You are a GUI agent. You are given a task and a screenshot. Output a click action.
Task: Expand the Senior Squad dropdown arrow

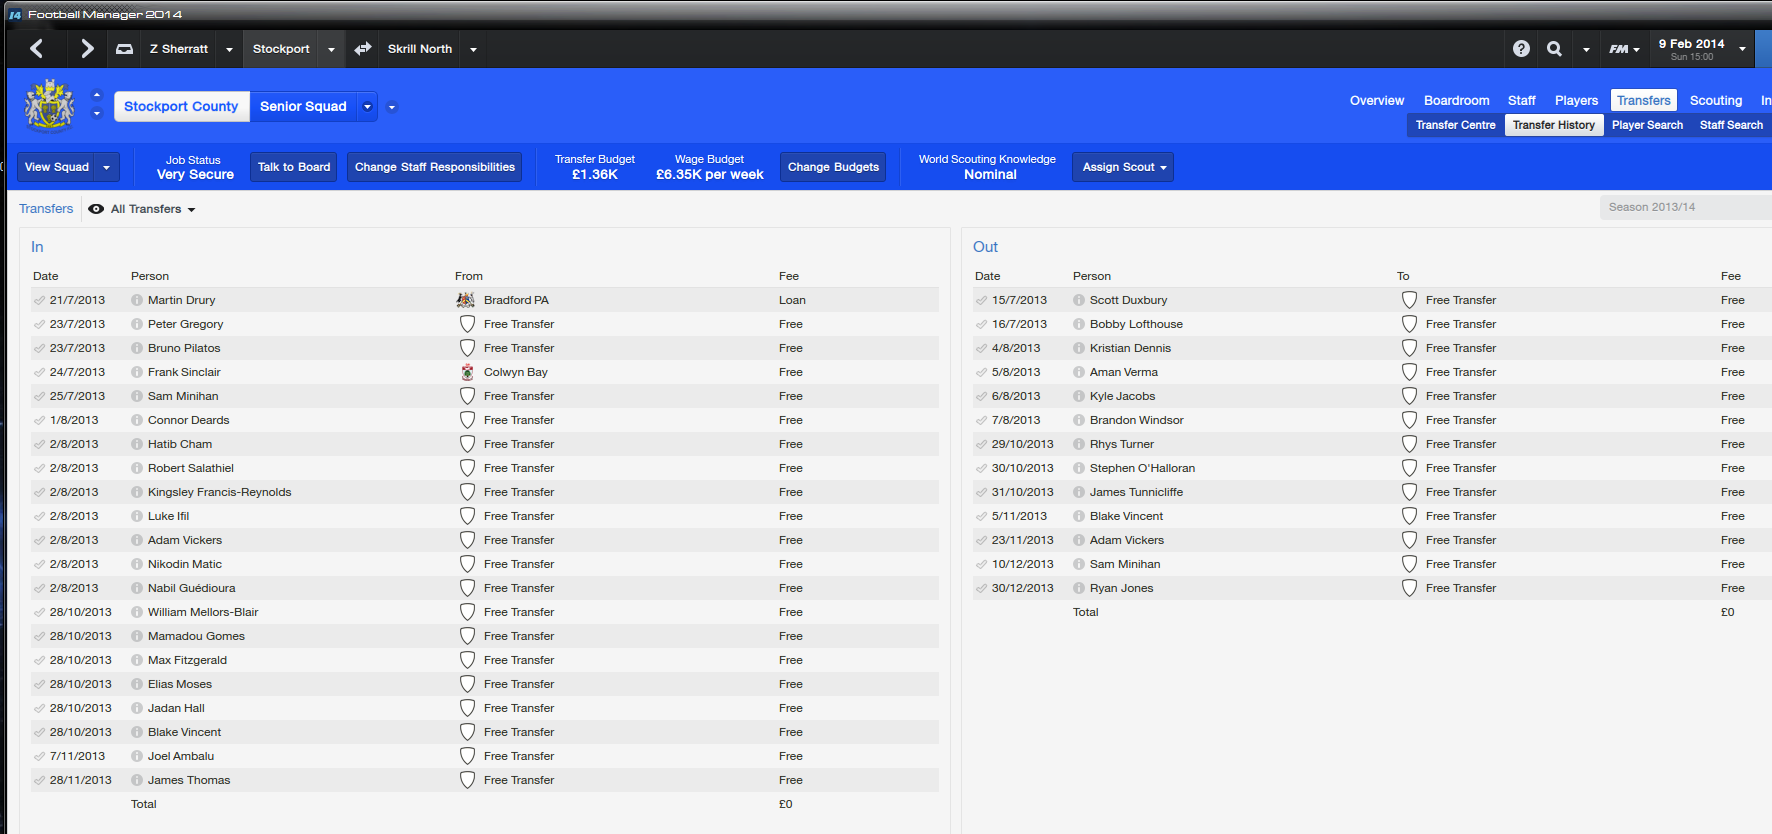367,107
